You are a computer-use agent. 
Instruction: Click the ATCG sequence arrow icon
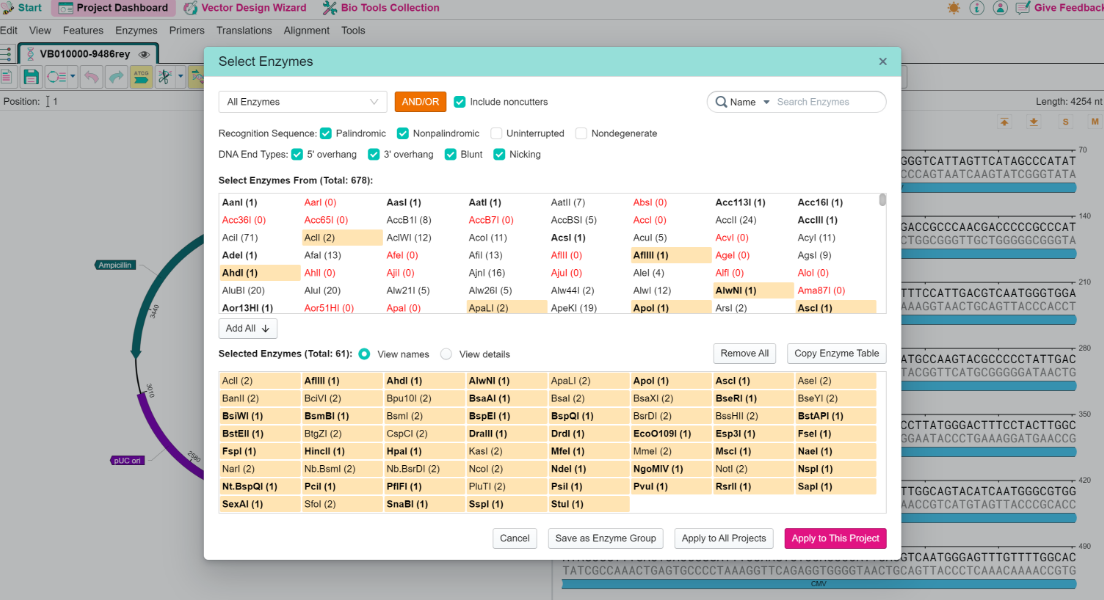(x=141, y=77)
